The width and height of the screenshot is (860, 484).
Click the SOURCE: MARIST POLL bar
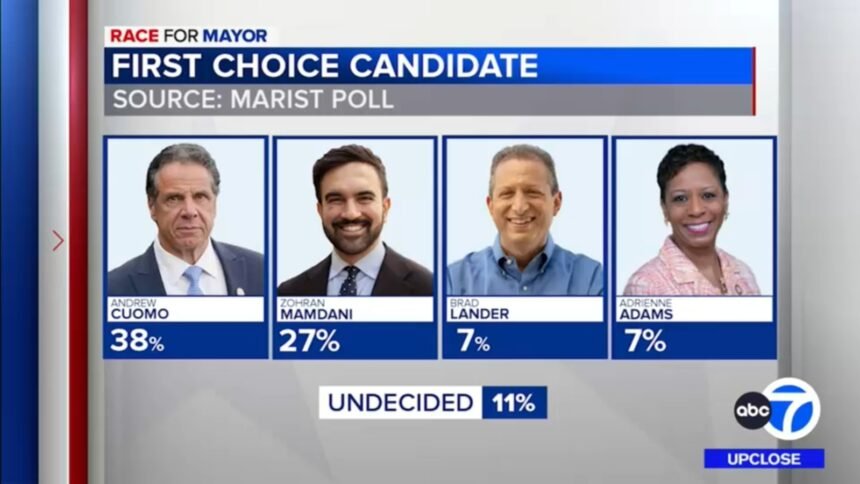pos(429,100)
